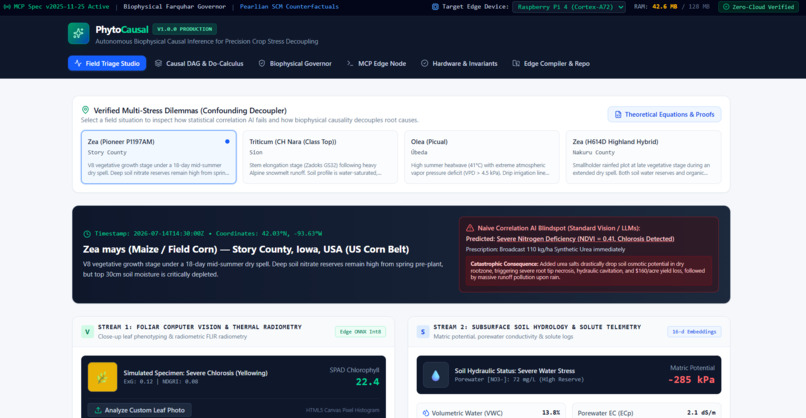This screenshot has width=806, height=418.
Task: Click the chip icon beside Target Edge Device
Action: coord(435,7)
